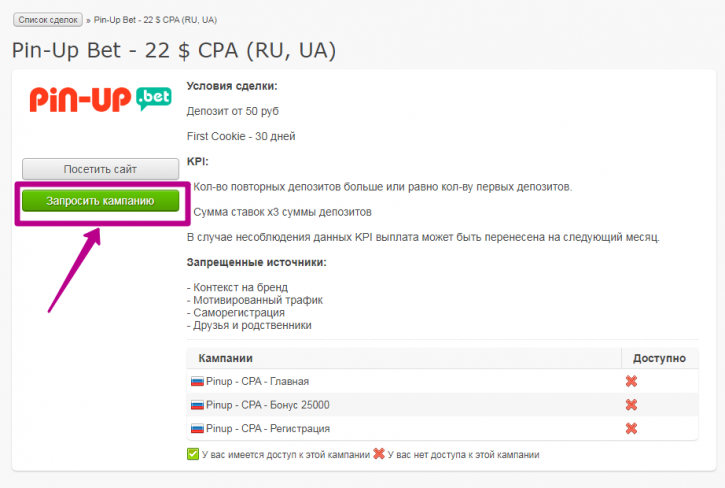
Task: Select the Pinup - CPA - Регистрация campaign row
Action: (x=442, y=428)
